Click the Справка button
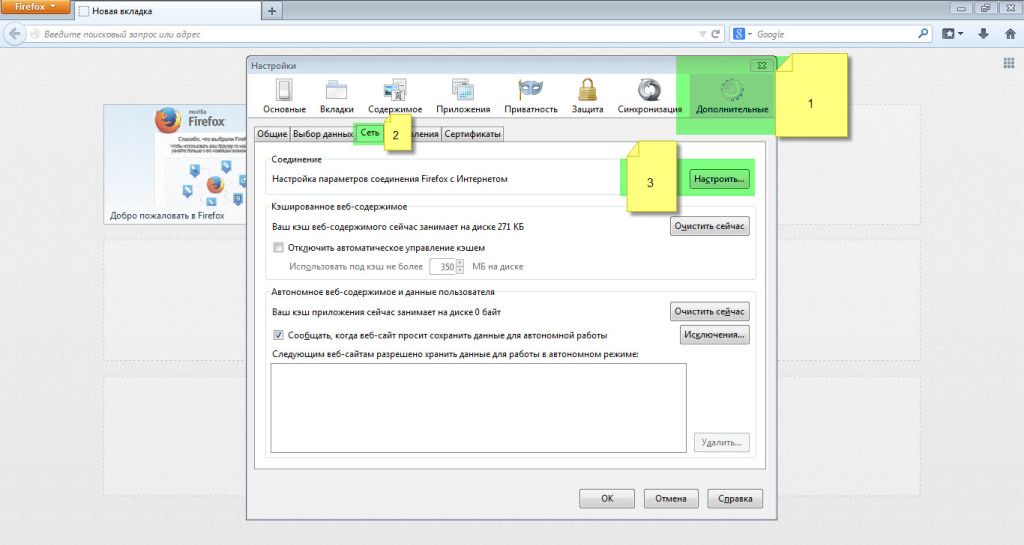 (735, 499)
